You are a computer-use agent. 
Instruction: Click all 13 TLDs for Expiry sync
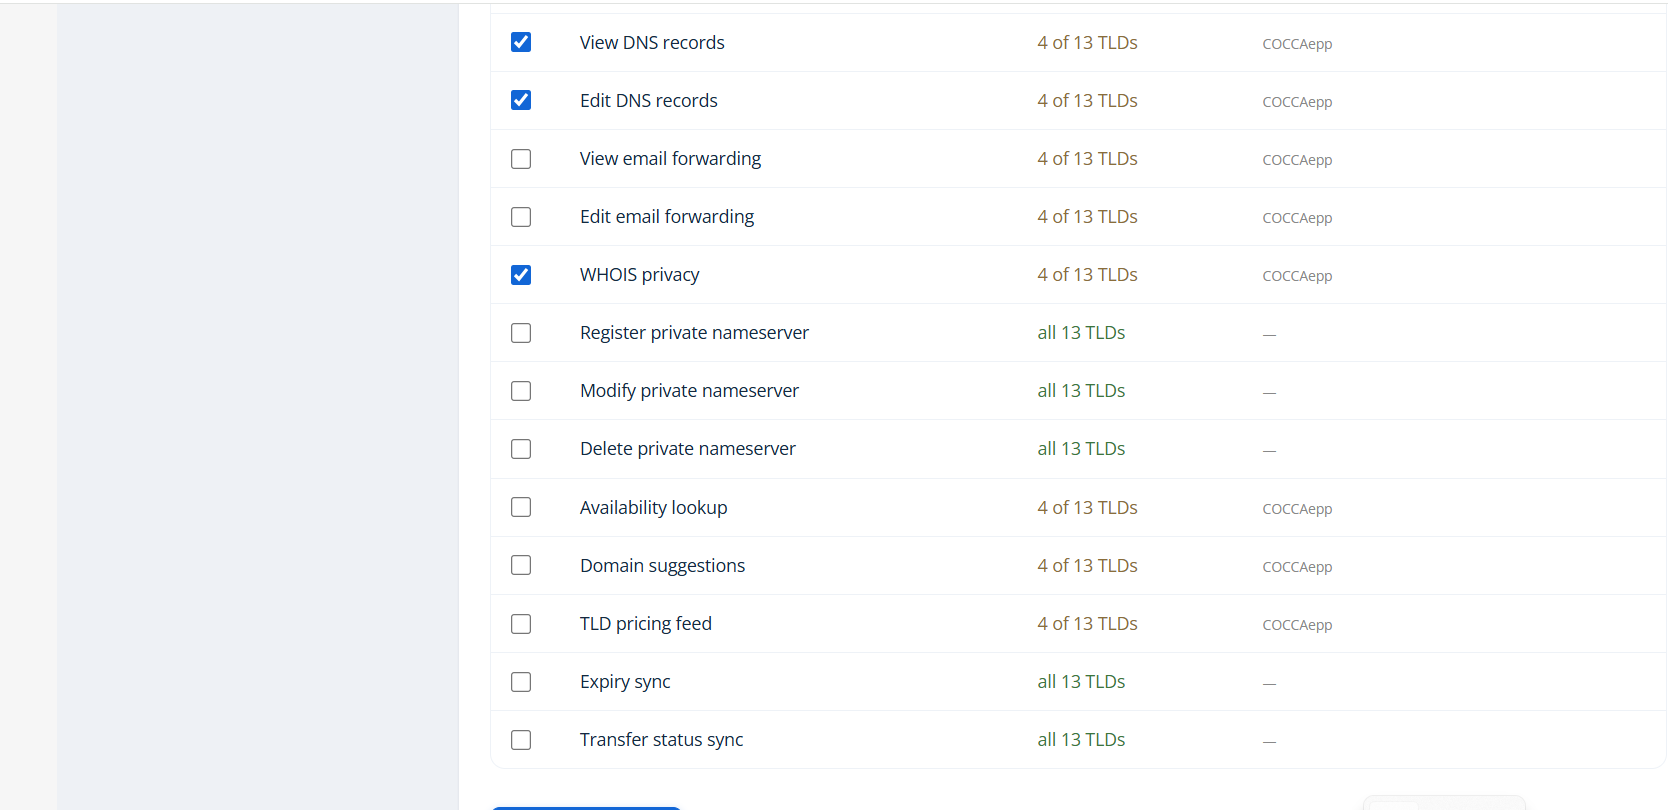[1081, 681]
